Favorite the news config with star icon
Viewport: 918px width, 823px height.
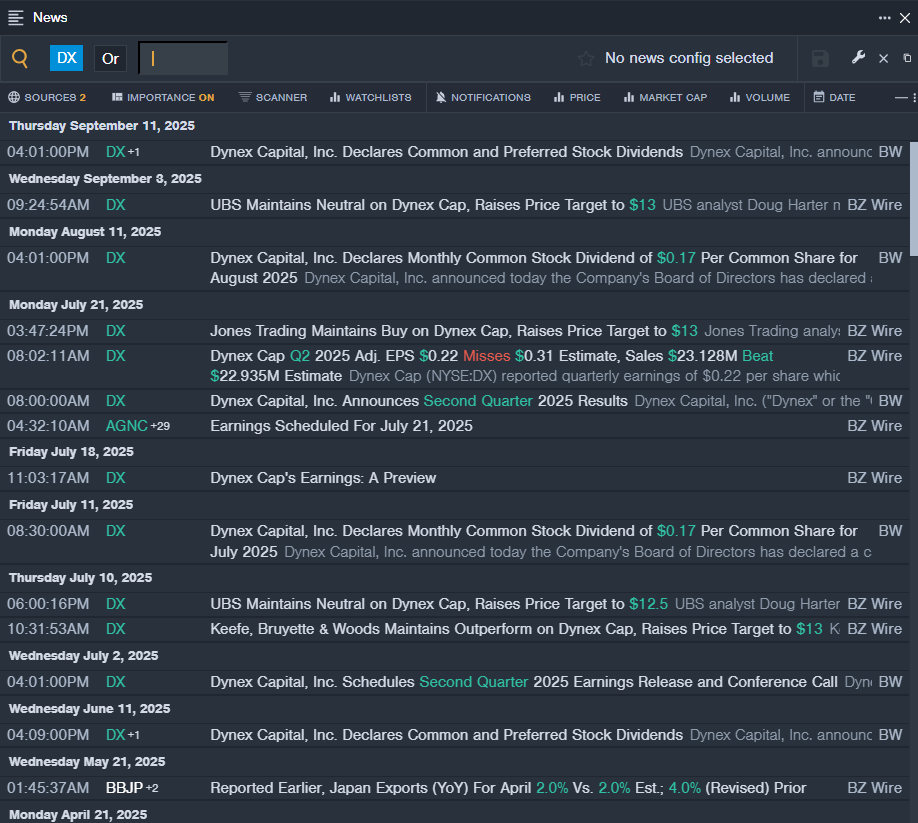(x=586, y=59)
